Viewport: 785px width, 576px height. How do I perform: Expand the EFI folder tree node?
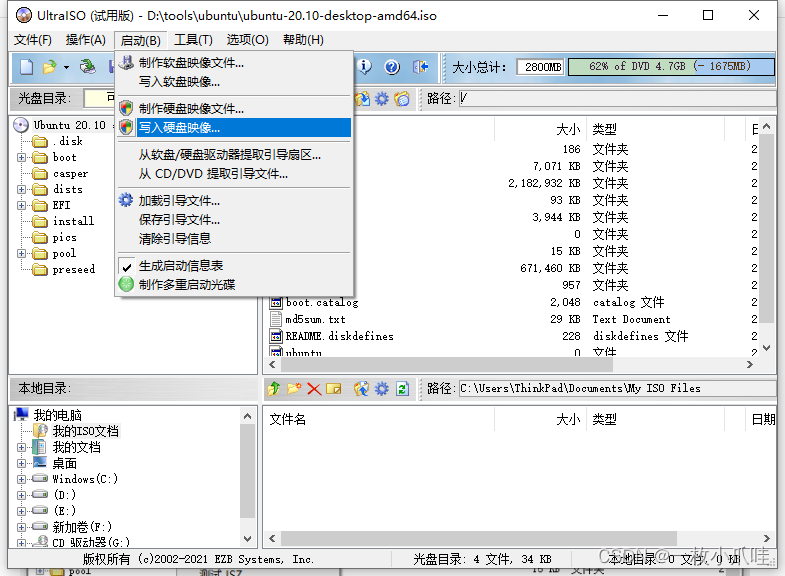[x=22, y=206]
